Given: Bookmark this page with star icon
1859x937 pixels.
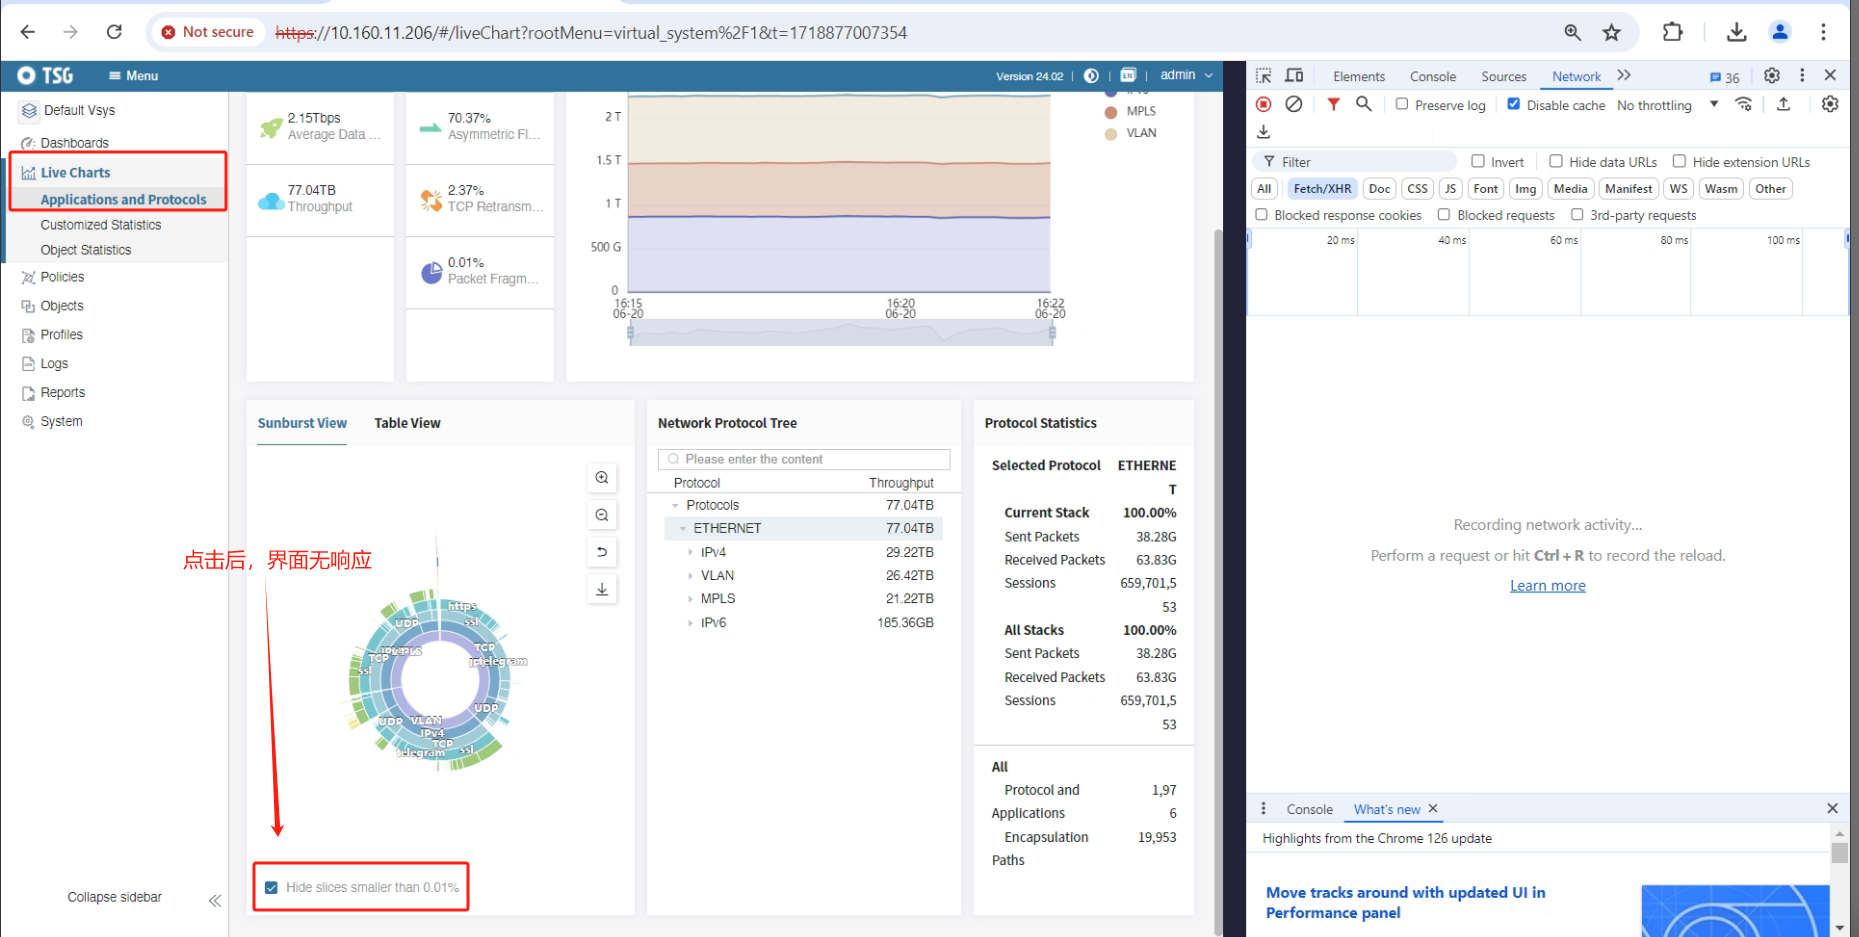Looking at the screenshot, I should click(x=1611, y=32).
